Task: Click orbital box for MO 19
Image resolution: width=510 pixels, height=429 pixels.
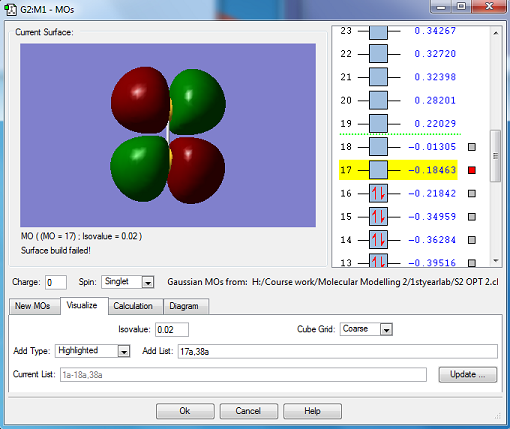Action: [378, 124]
